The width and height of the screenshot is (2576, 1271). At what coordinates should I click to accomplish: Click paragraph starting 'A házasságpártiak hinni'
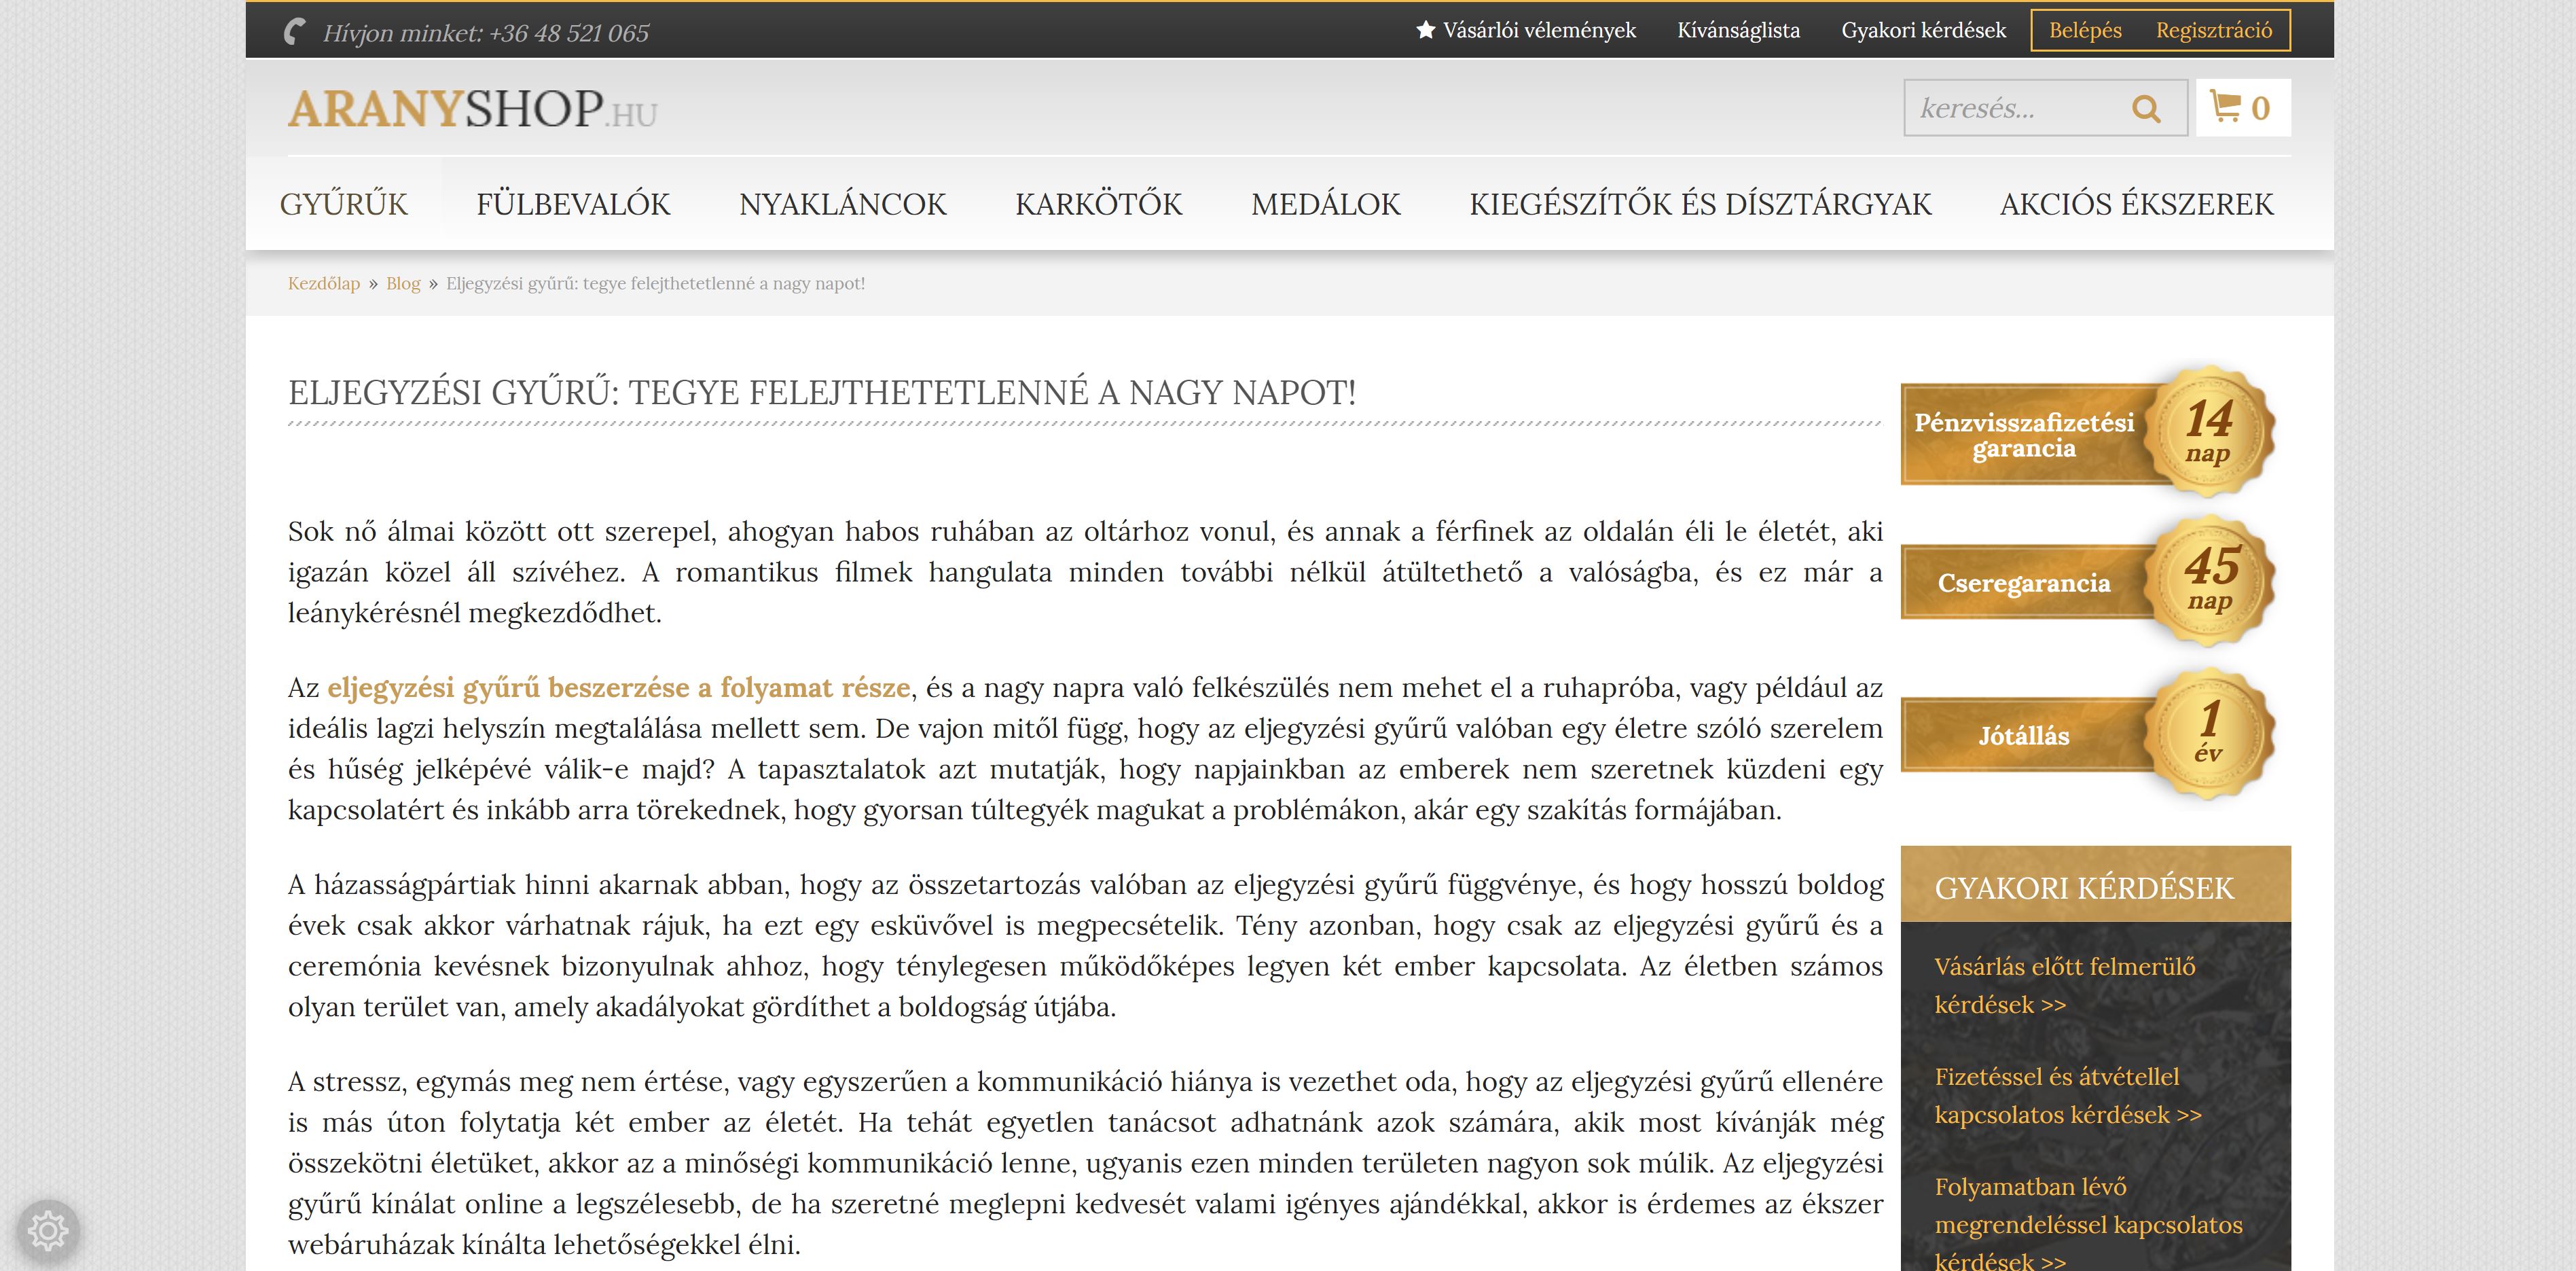1085,946
